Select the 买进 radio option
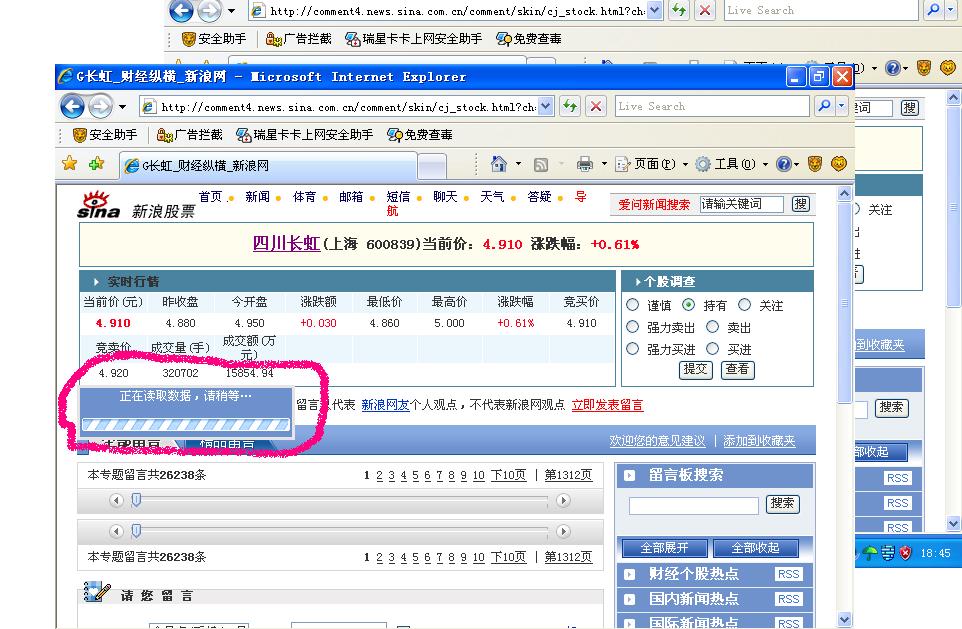 point(712,349)
